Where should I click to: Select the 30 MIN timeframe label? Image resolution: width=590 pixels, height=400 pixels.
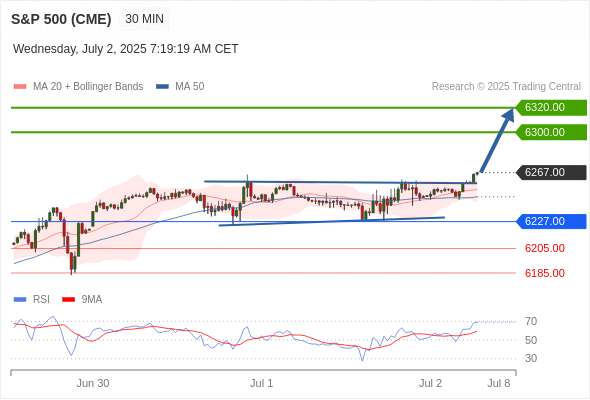144,19
